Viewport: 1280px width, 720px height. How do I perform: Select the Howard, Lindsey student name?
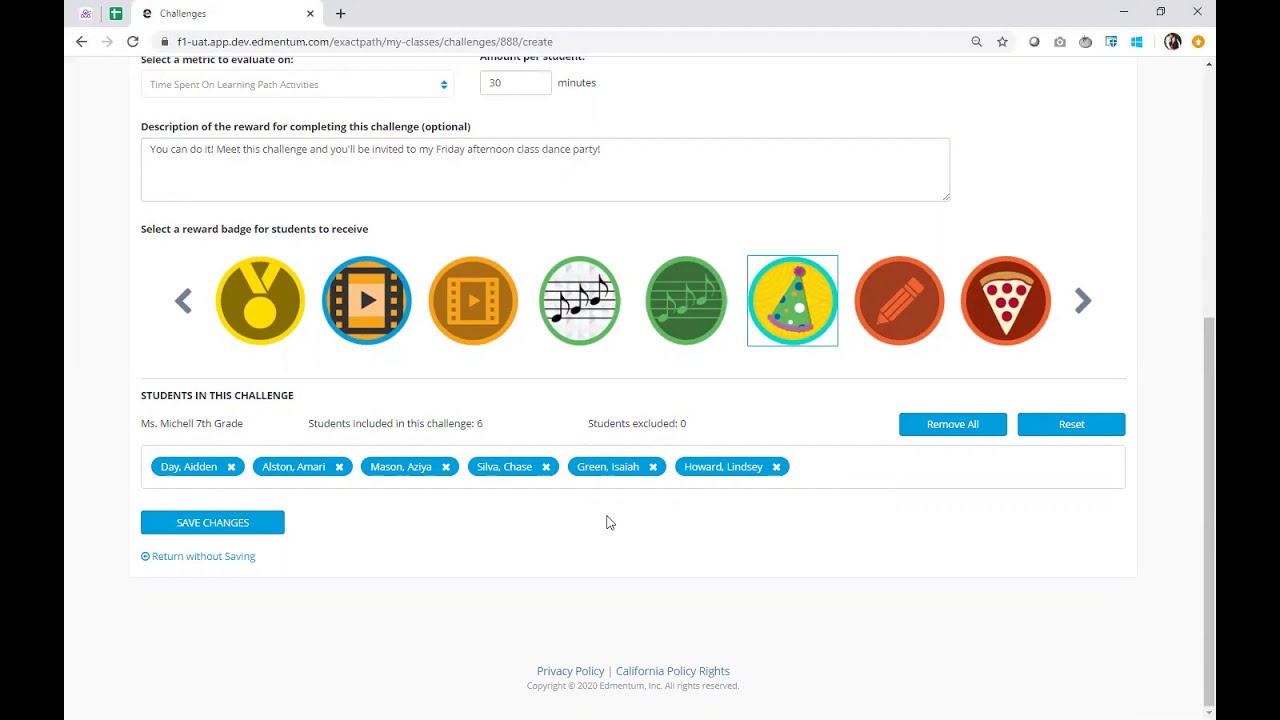[x=724, y=467]
